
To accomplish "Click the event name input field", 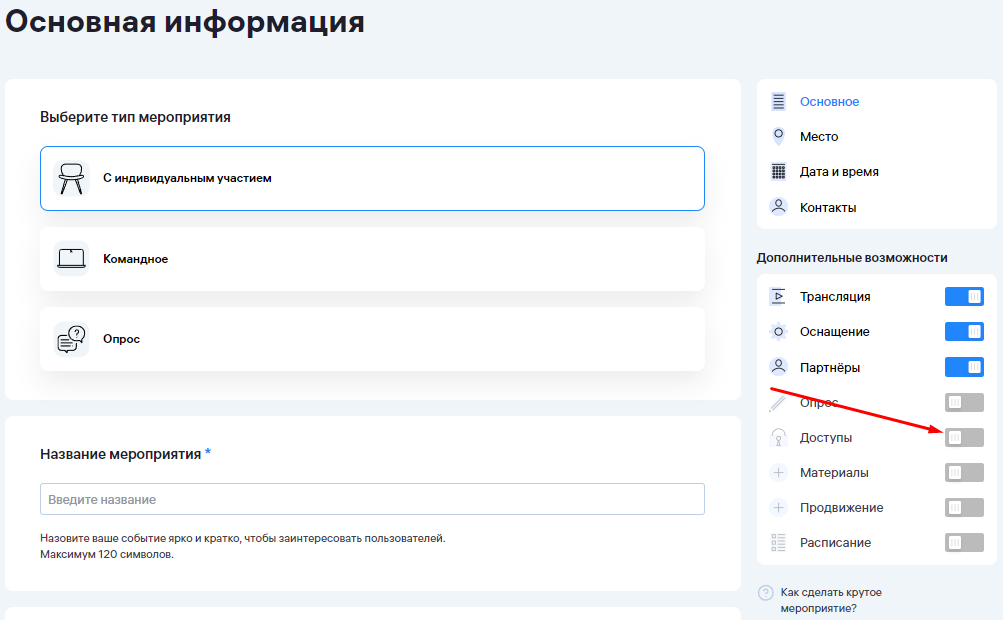I will coord(372,499).
